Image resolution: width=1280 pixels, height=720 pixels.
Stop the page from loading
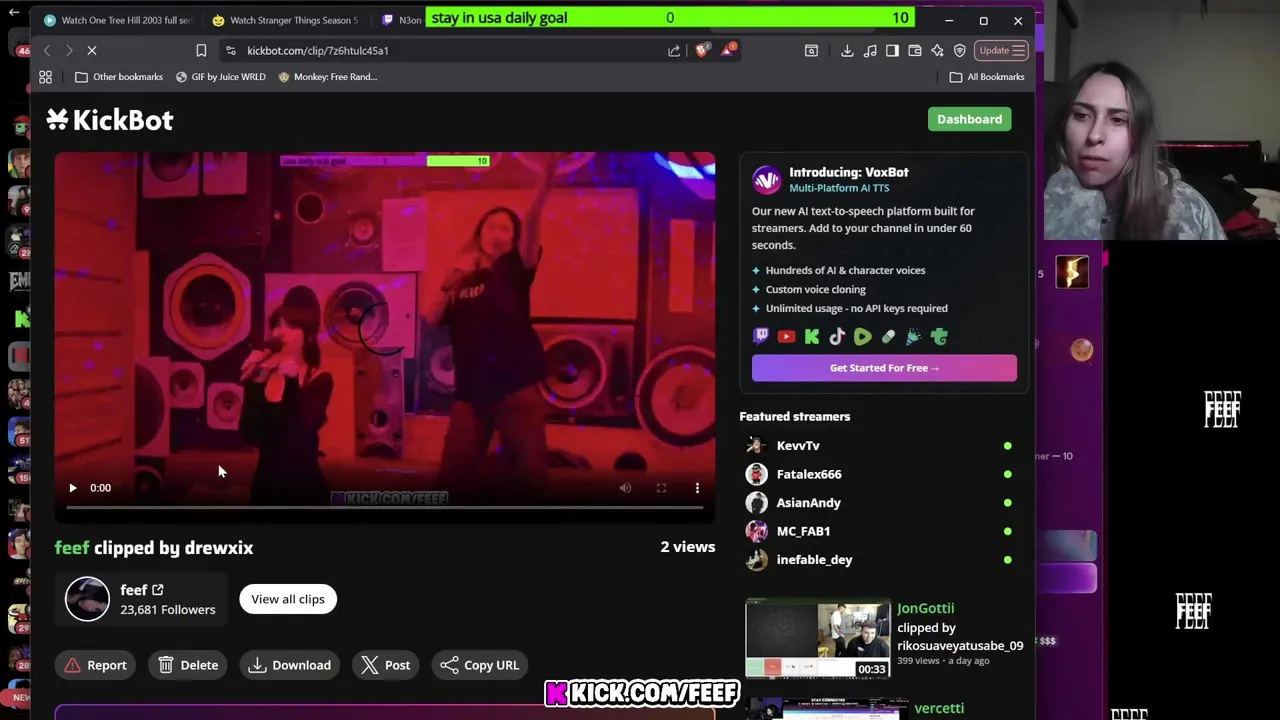click(92, 50)
